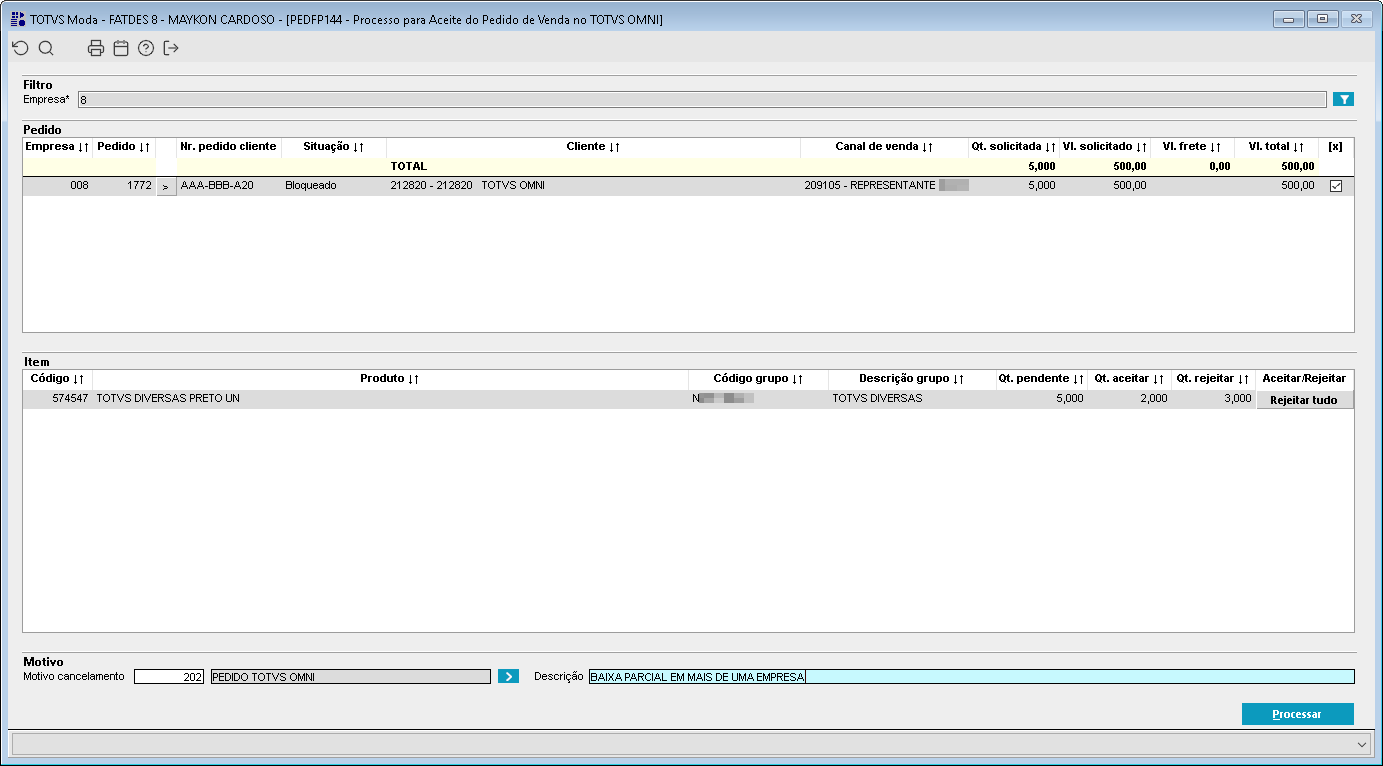Sort by Cliente column header

593,147
